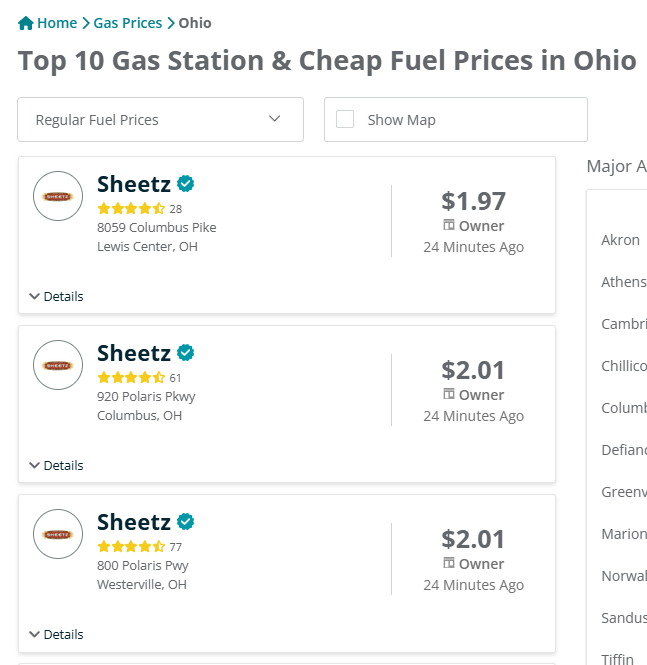647x665 pixels.
Task: Open Athens in major areas list
Action: pos(623,282)
